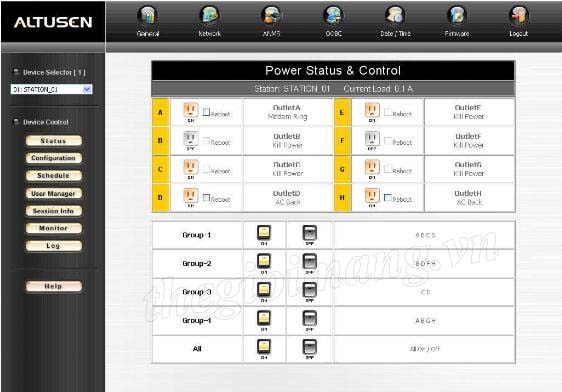562x392 pixels.
Task: Open the User Manager button
Action: (53, 193)
